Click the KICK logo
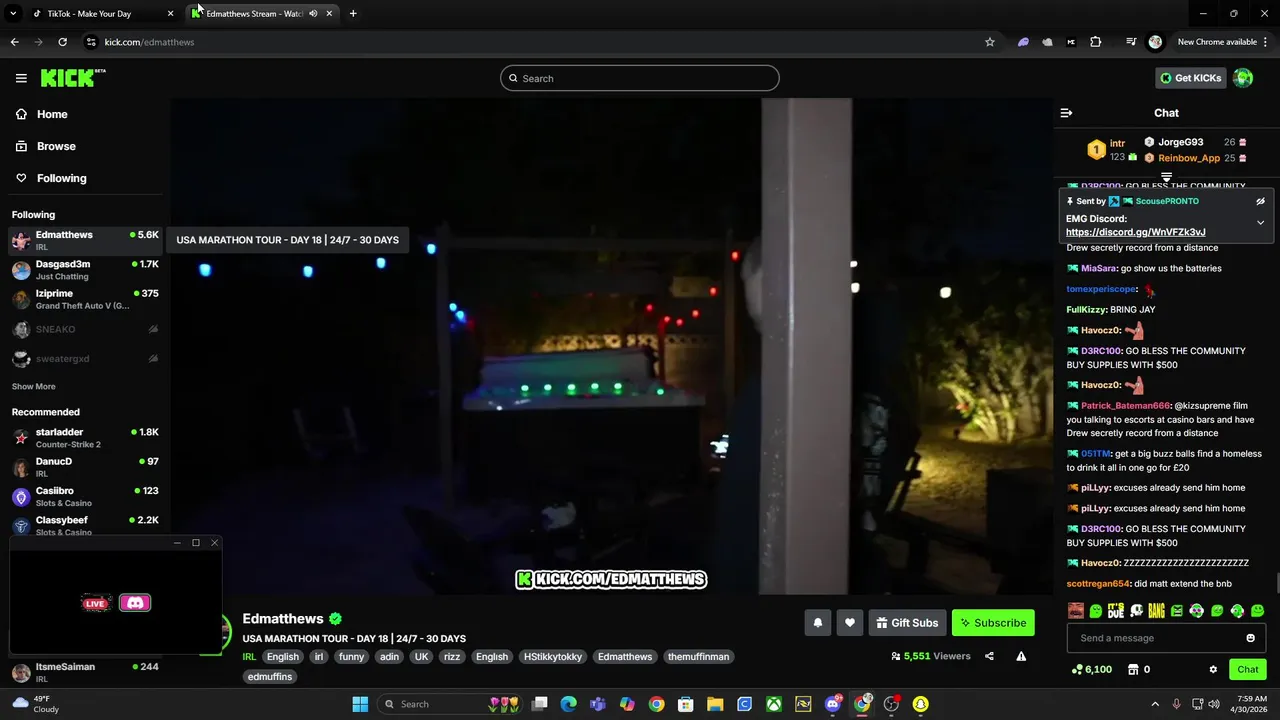Screen dimensions: 1280x720 (x=72, y=78)
